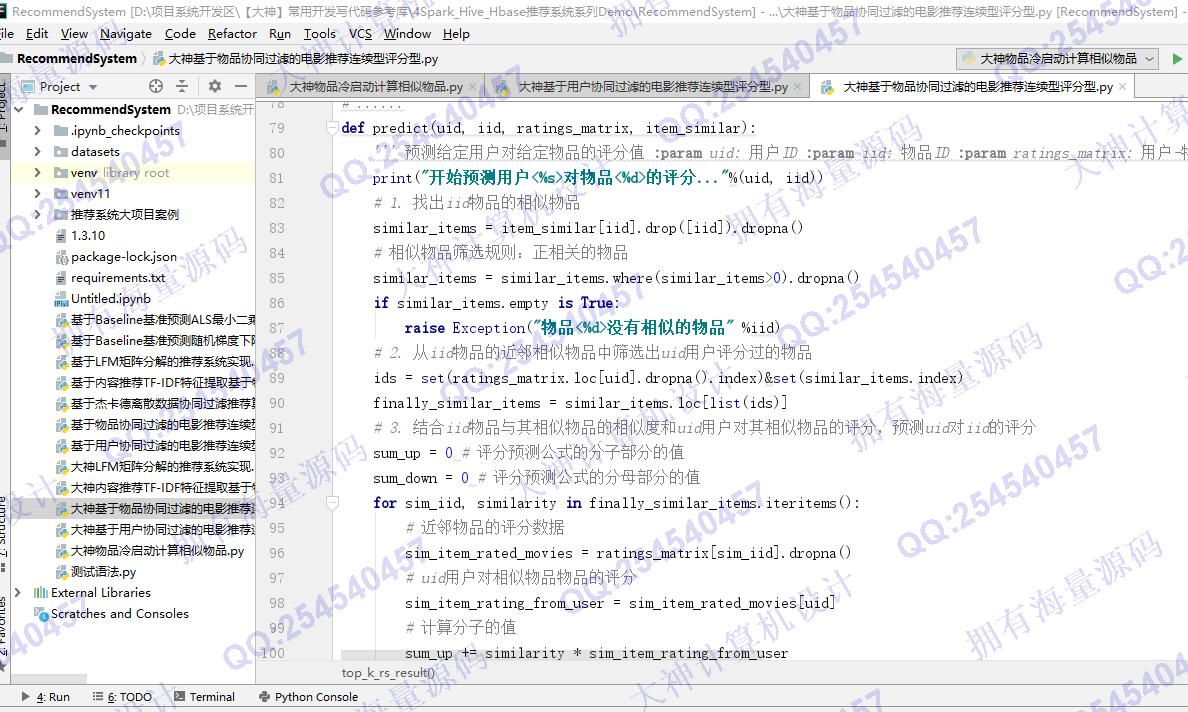Image resolution: width=1188 pixels, height=712 pixels.
Task: Select 基于杰卡德离散数据协同过滤 file
Action: point(163,404)
